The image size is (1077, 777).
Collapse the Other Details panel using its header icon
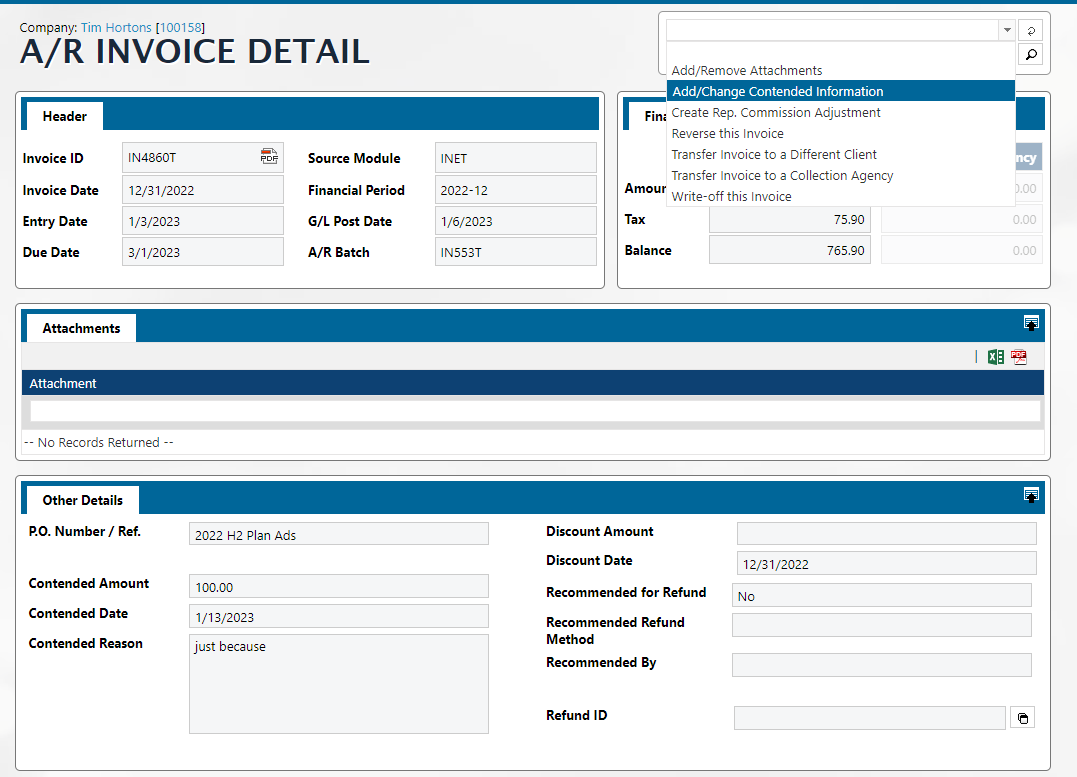[x=1031, y=495]
